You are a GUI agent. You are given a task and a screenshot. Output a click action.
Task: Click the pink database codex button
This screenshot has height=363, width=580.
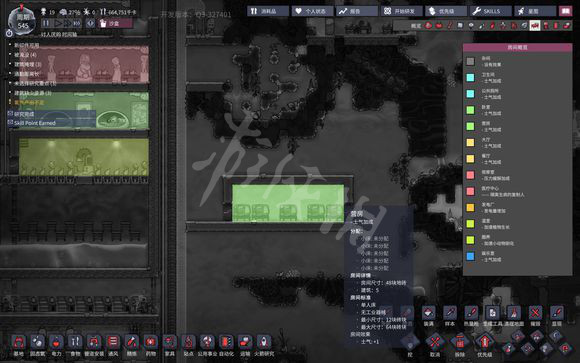(565, 11)
